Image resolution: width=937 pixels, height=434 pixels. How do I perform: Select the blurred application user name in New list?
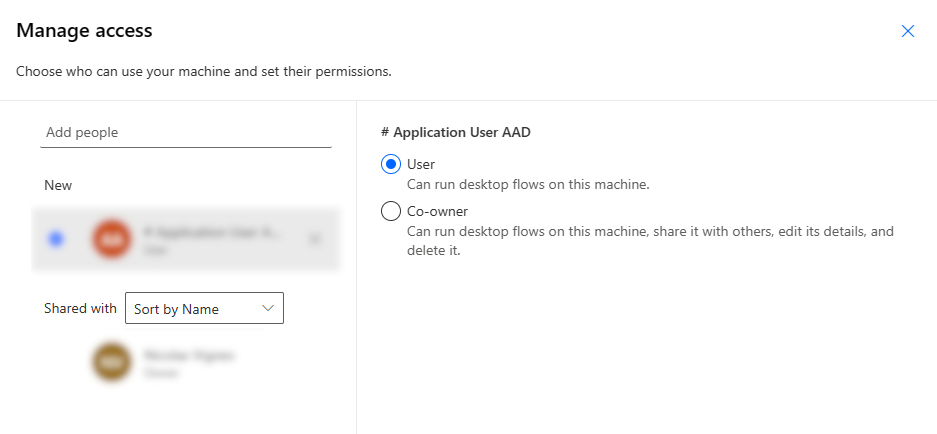click(212, 232)
